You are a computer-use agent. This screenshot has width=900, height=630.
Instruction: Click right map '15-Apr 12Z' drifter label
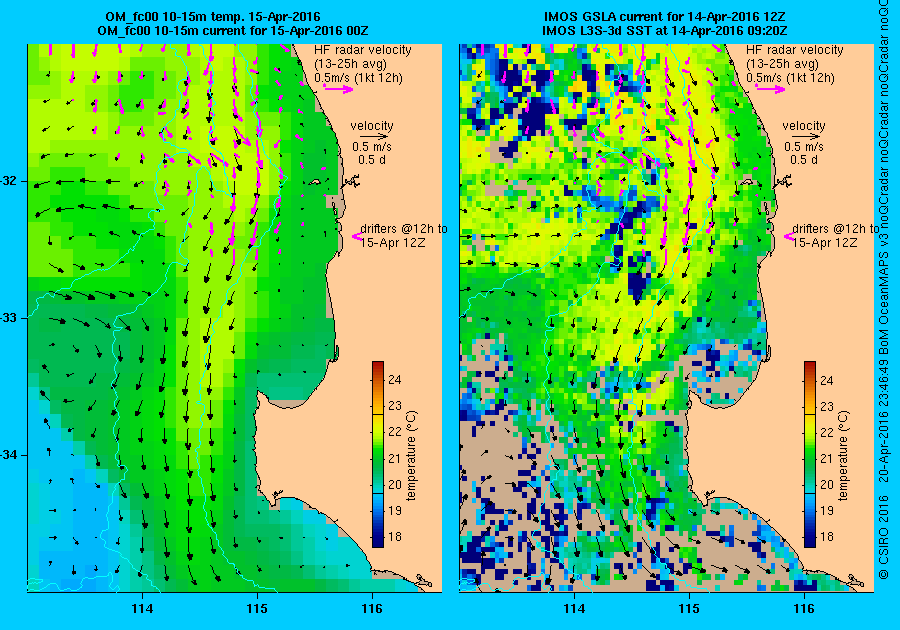click(825, 242)
